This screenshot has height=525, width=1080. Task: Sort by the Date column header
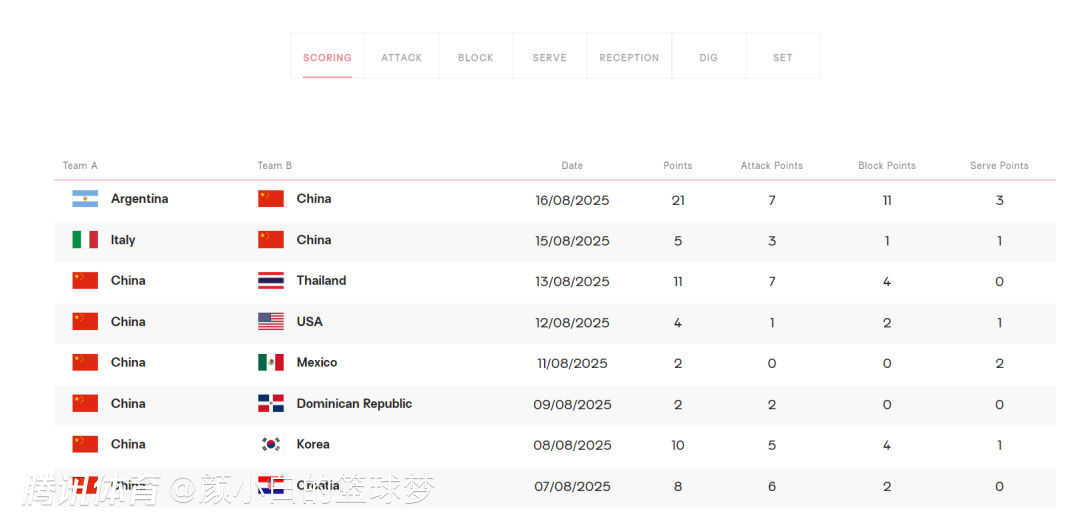coord(572,166)
